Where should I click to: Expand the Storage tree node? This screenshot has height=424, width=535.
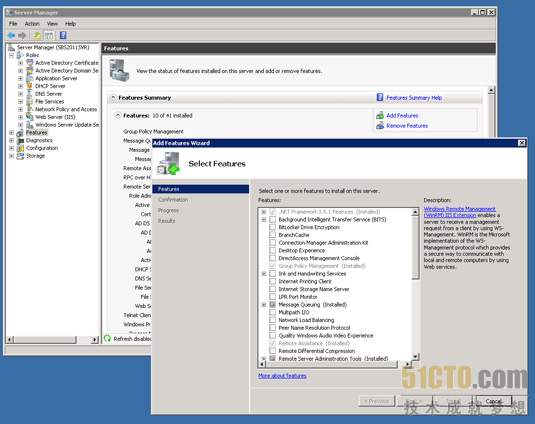[12, 156]
